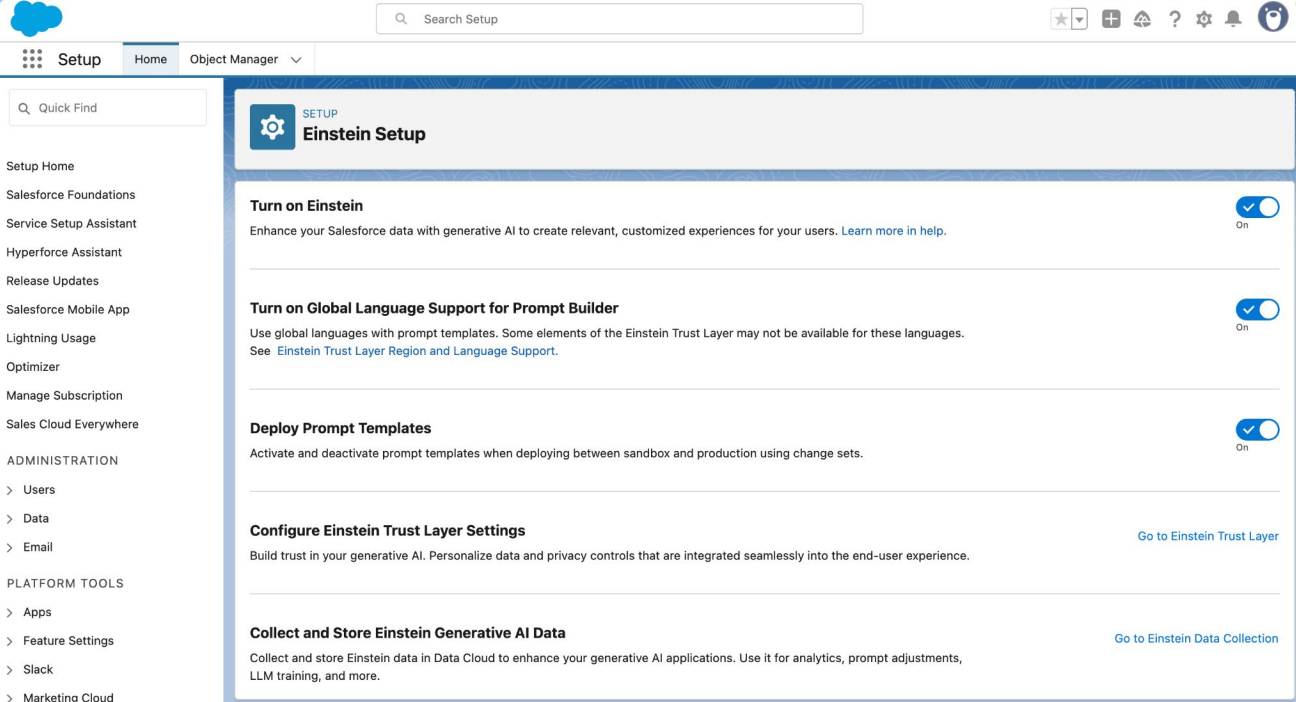Open the Object Manager dropdown chevron
Viewport: 1296px width, 702px height.
tap(296, 60)
